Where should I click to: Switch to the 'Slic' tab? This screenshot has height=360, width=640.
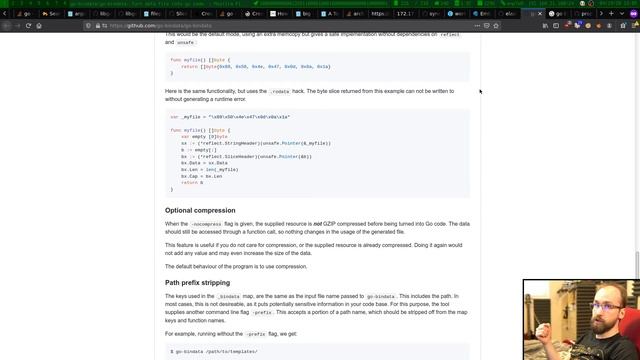[178, 13]
